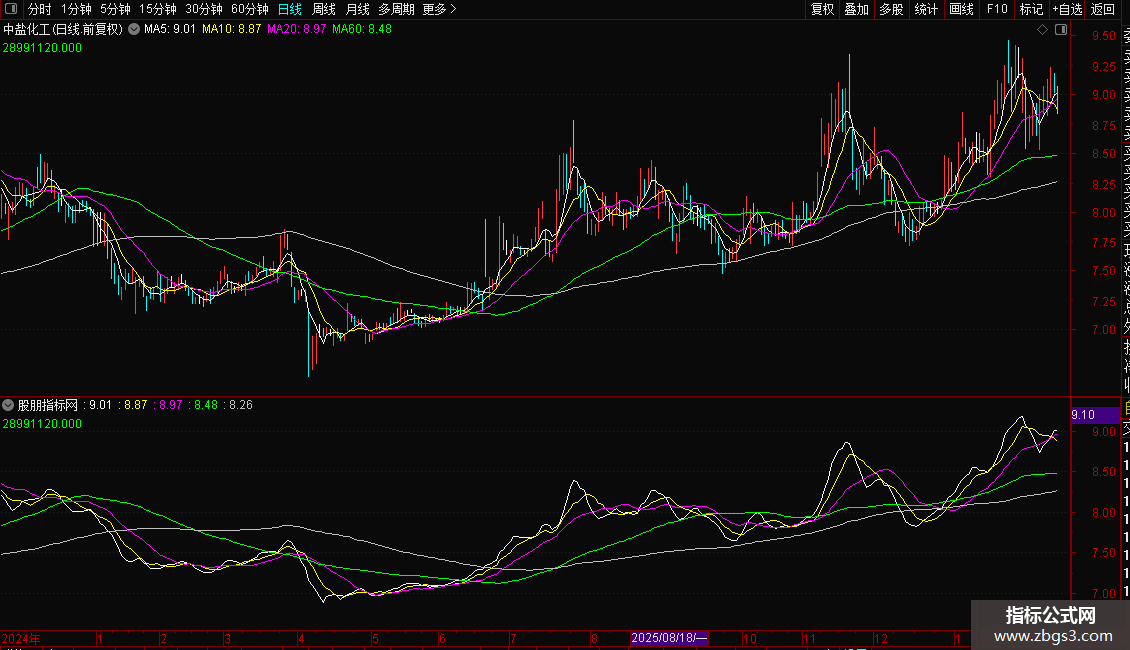Viewport: 1130px width, 650px height.
Task: Expand the 股朋指标网 indicator dropdown arrow
Action: (x=9, y=406)
